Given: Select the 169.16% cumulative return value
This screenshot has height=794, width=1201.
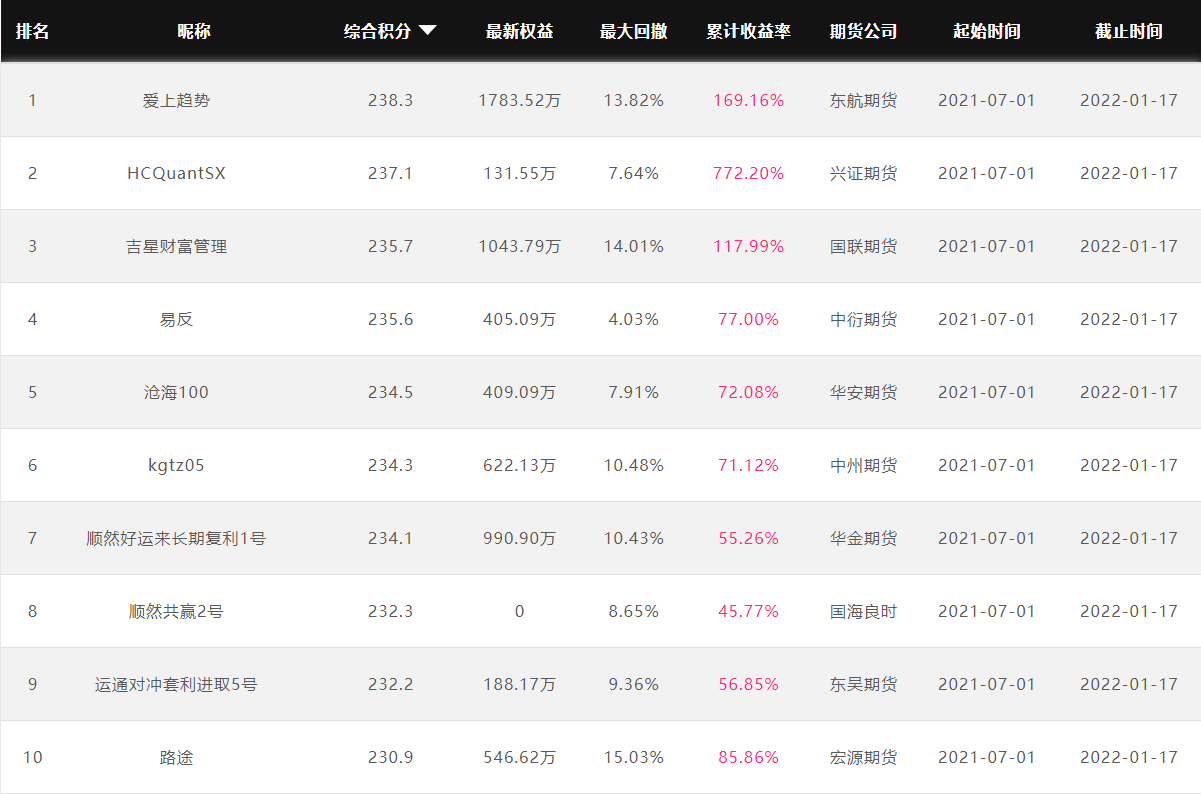Looking at the screenshot, I should point(748,100).
